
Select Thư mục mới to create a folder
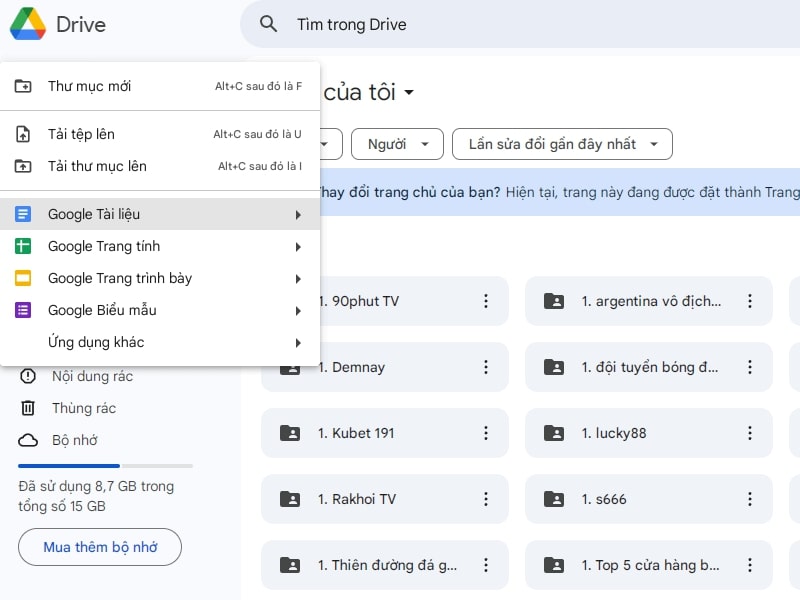coord(90,88)
